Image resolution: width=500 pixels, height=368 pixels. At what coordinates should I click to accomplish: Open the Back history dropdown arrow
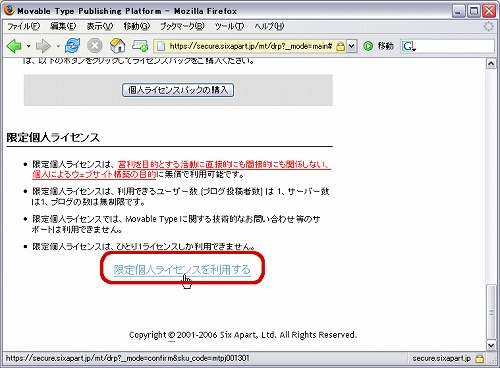pos(29,46)
